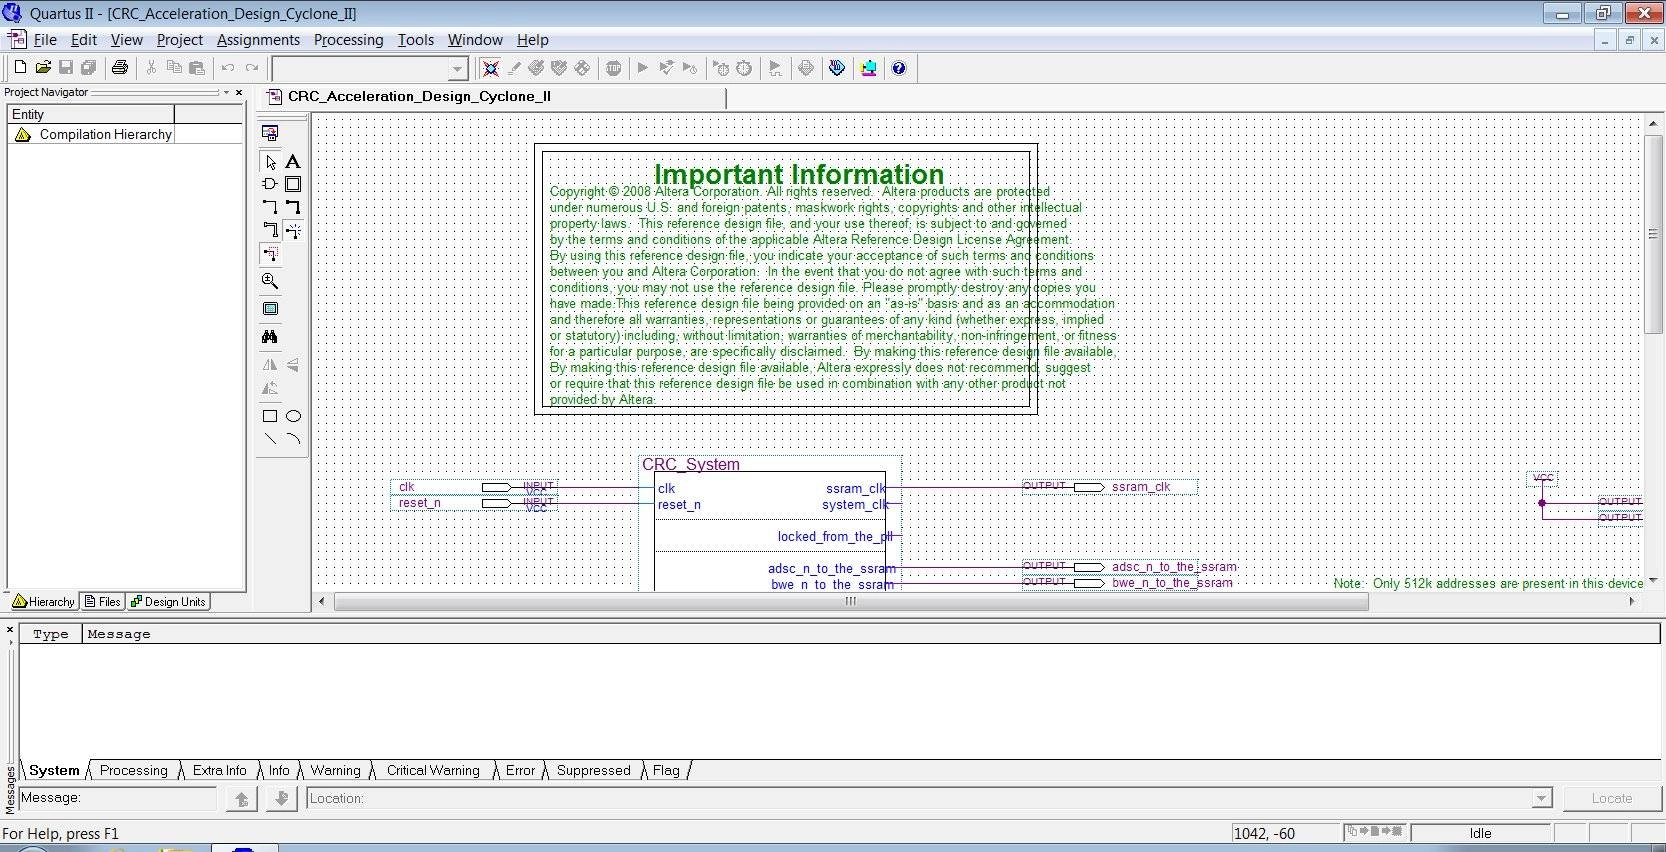Viewport: 1666px width, 852px height.
Task: Close the Messages panel
Action: 9,630
